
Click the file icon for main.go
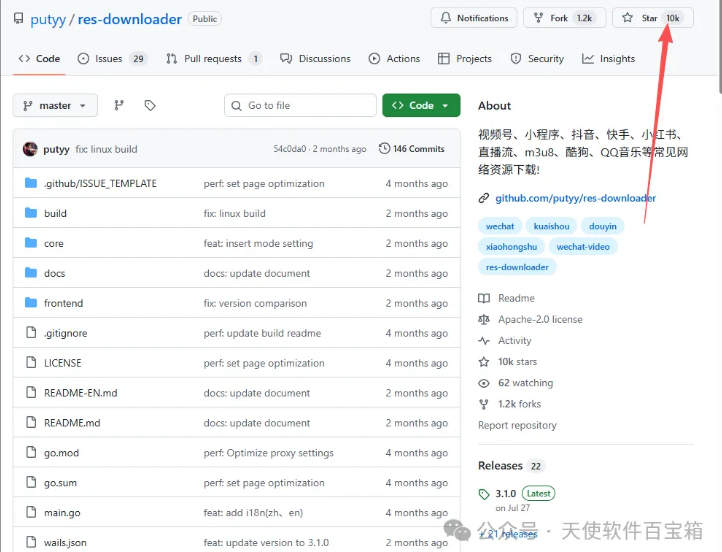(31, 512)
